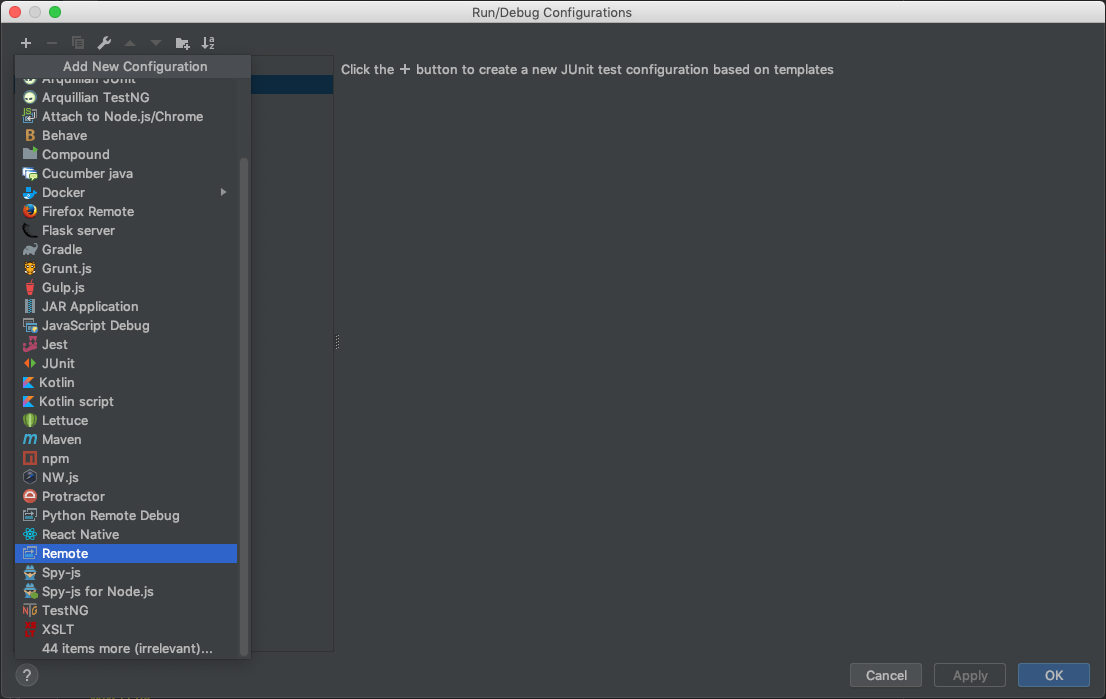Click the Apply button
Image resolution: width=1106 pixels, height=699 pixels.
(970, 676)
